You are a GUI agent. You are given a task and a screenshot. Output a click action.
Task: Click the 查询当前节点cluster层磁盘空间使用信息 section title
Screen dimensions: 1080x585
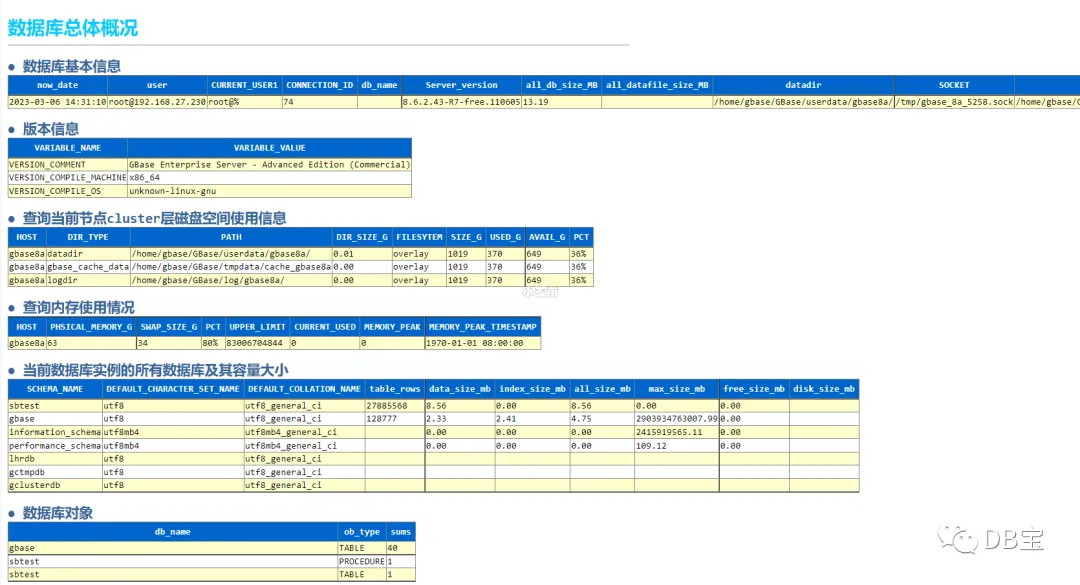click(x=154, y=218)
